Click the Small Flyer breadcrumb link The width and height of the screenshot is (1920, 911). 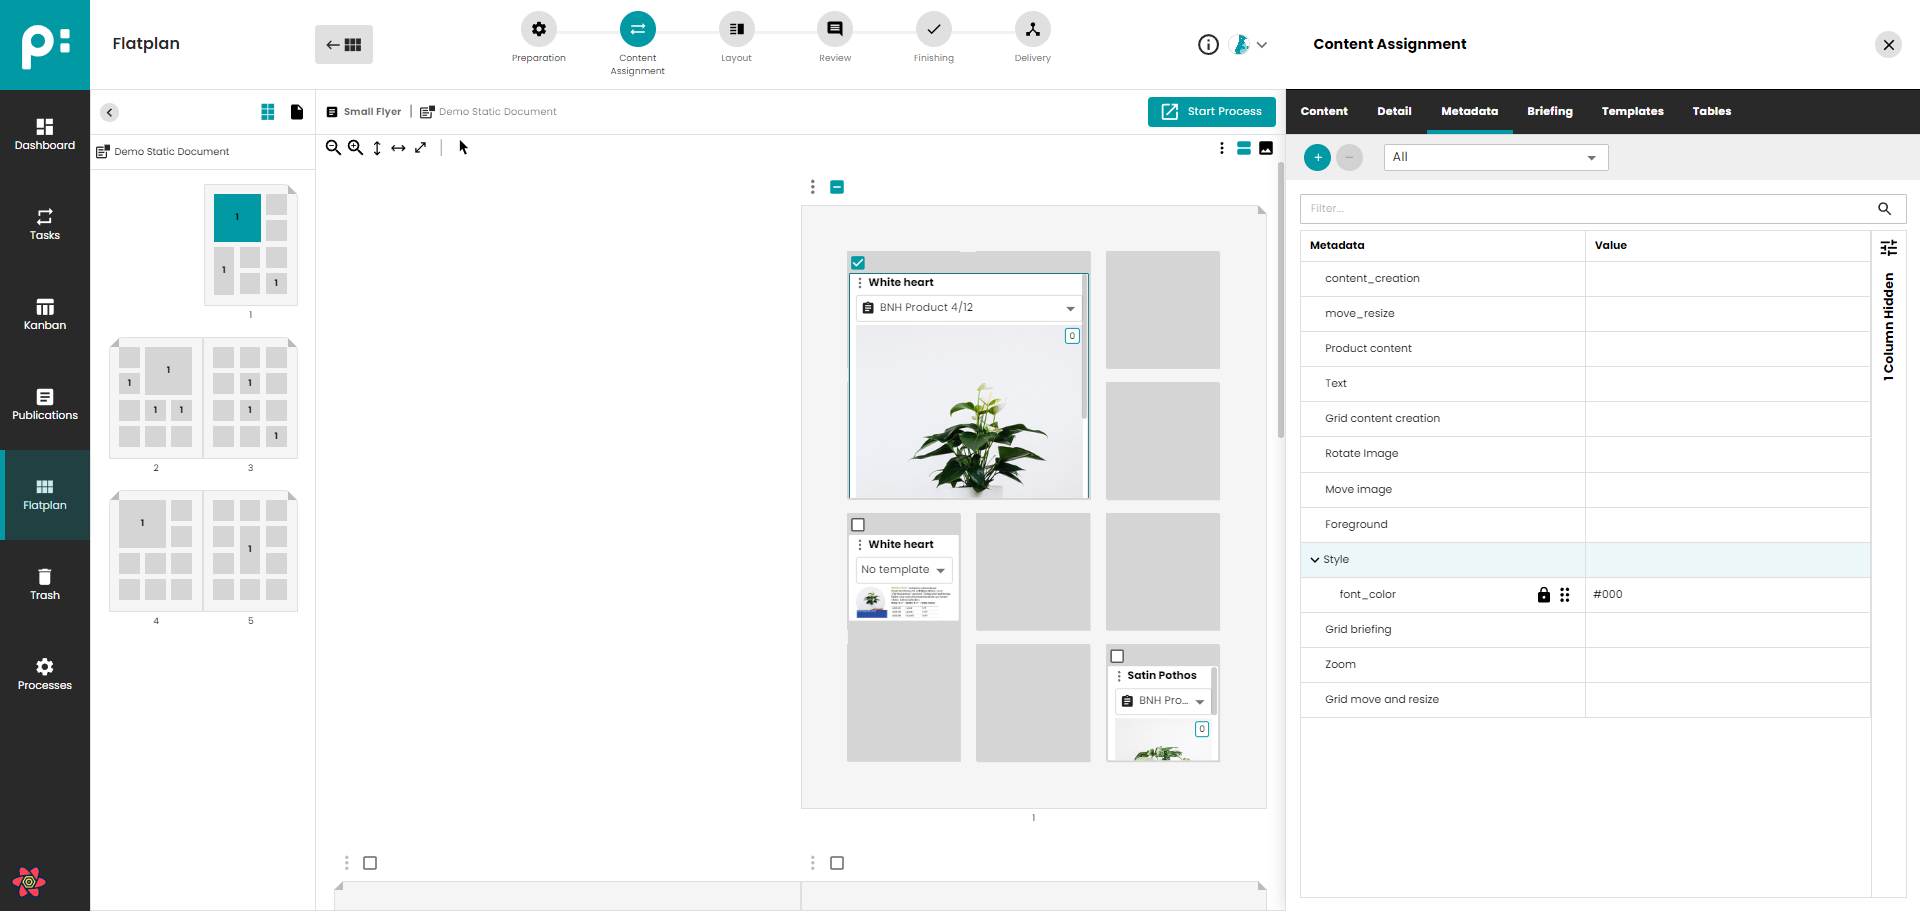click(x=371, y=112)
